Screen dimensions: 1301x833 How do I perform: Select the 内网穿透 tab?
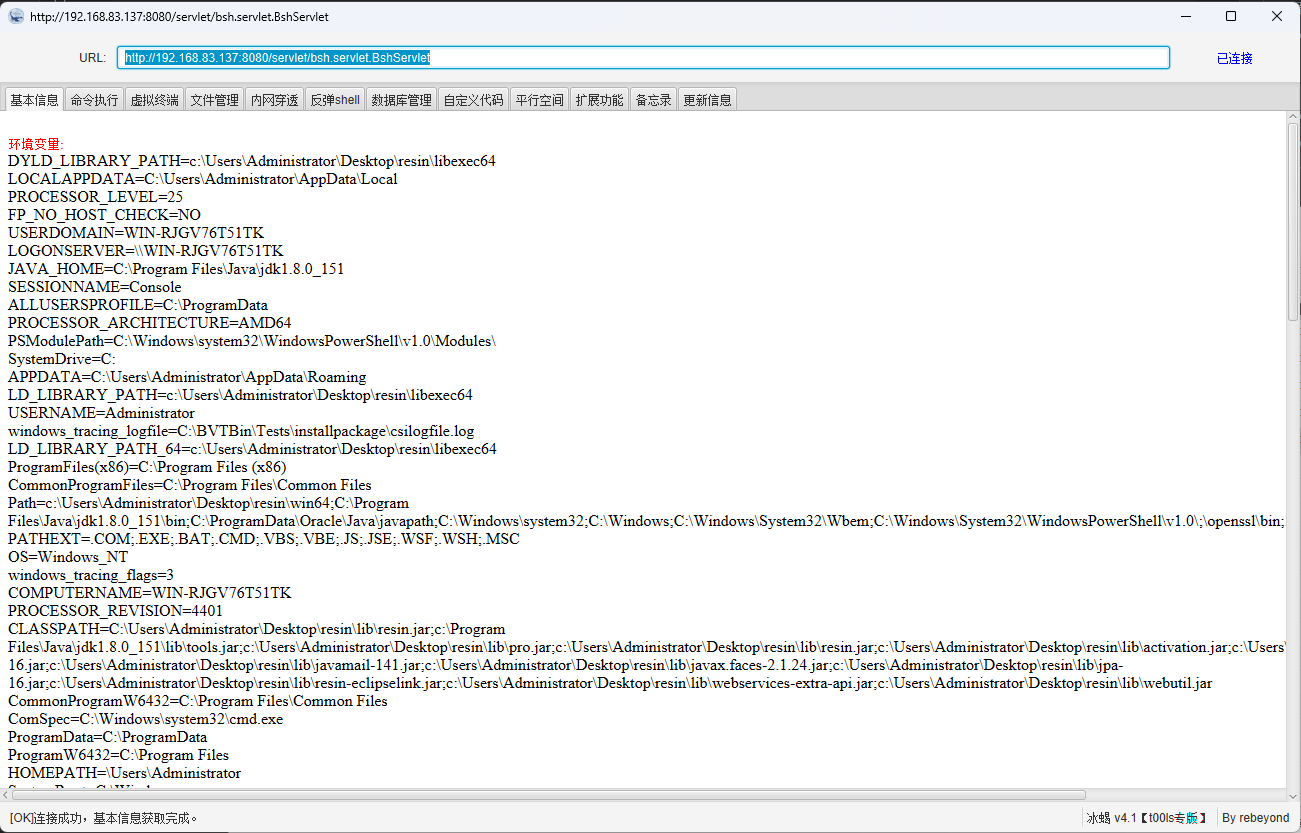(274, 100)
